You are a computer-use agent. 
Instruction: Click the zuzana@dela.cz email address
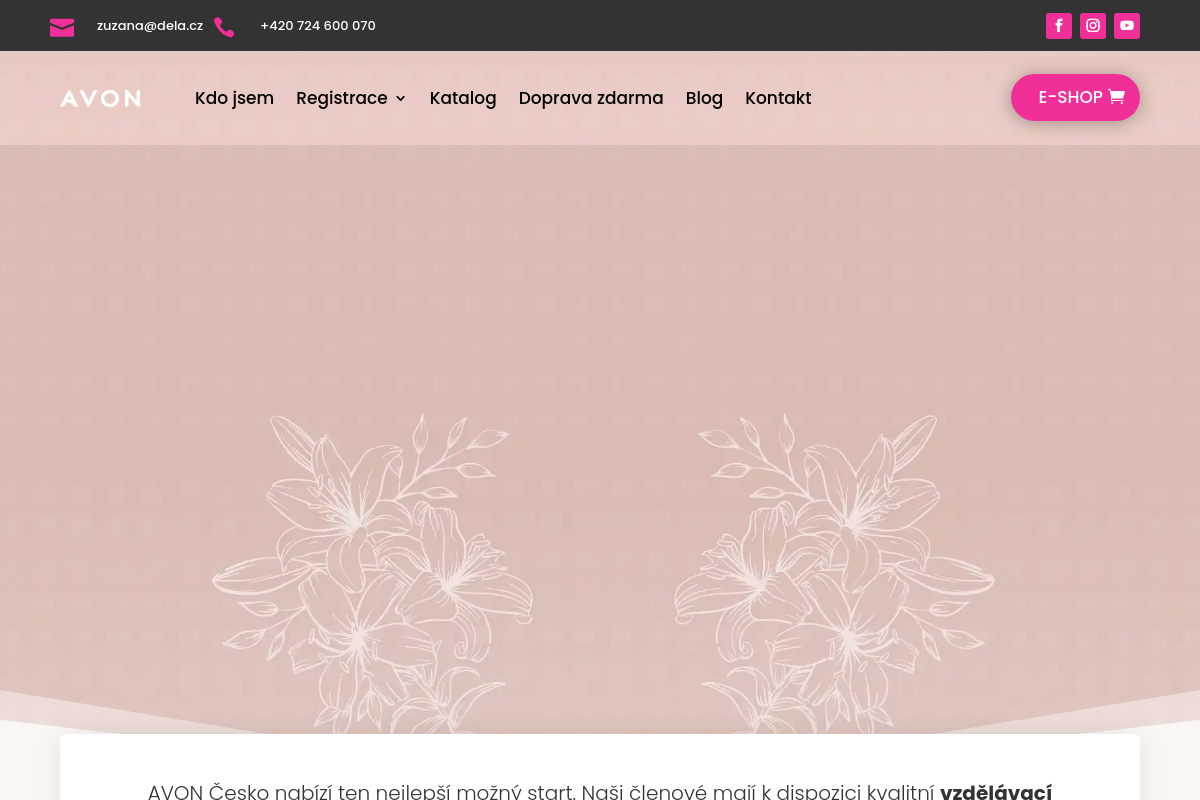point(150,26)
